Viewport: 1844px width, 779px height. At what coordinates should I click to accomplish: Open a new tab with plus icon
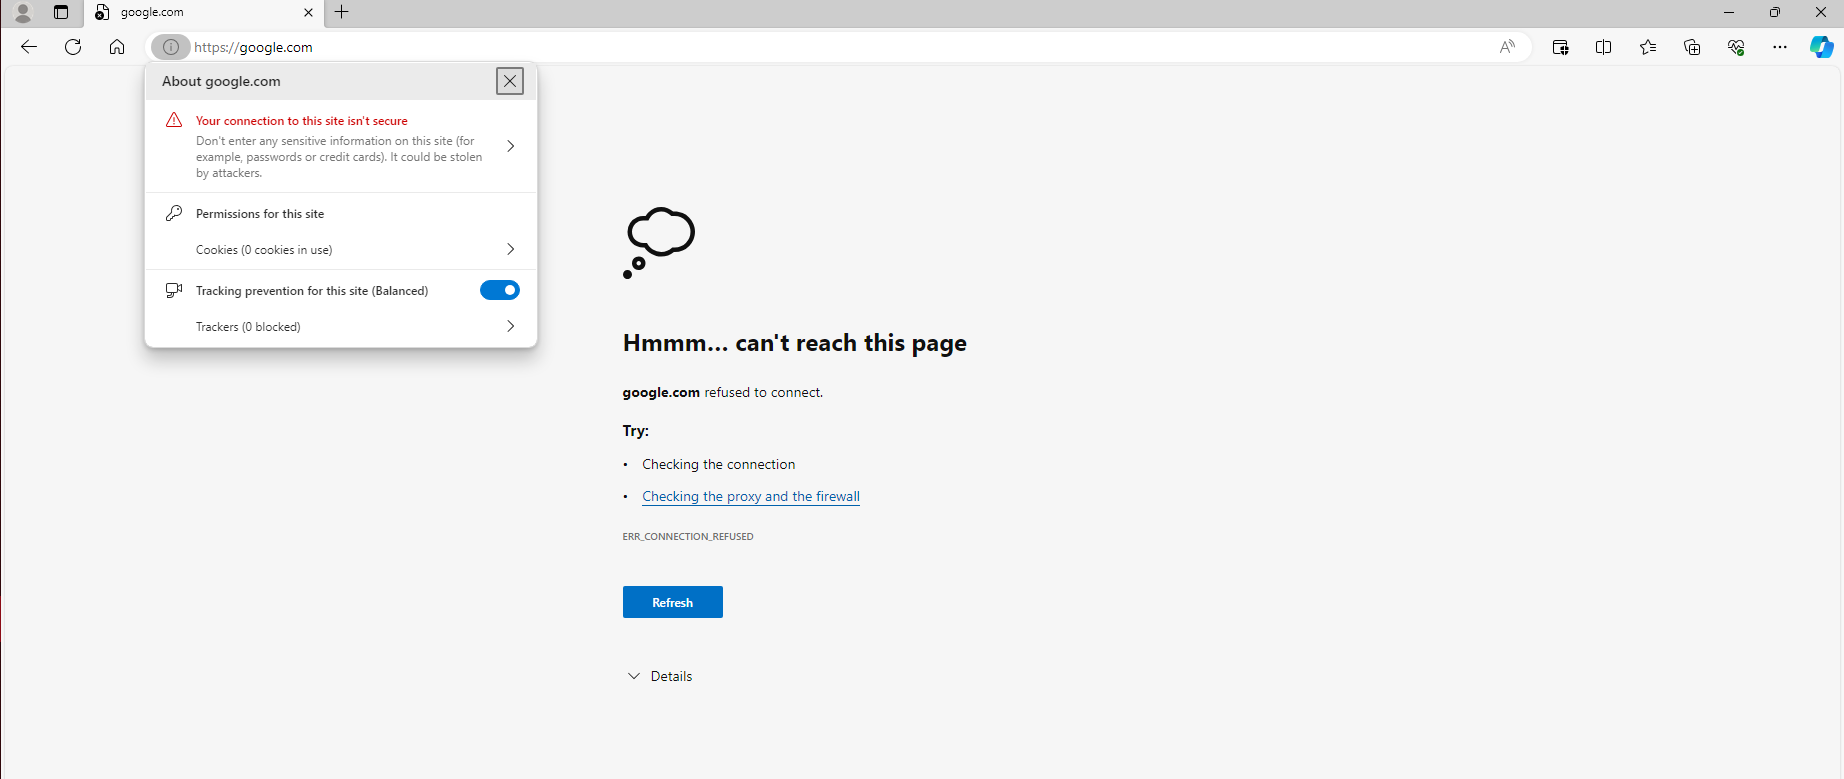tap(341, 12)
